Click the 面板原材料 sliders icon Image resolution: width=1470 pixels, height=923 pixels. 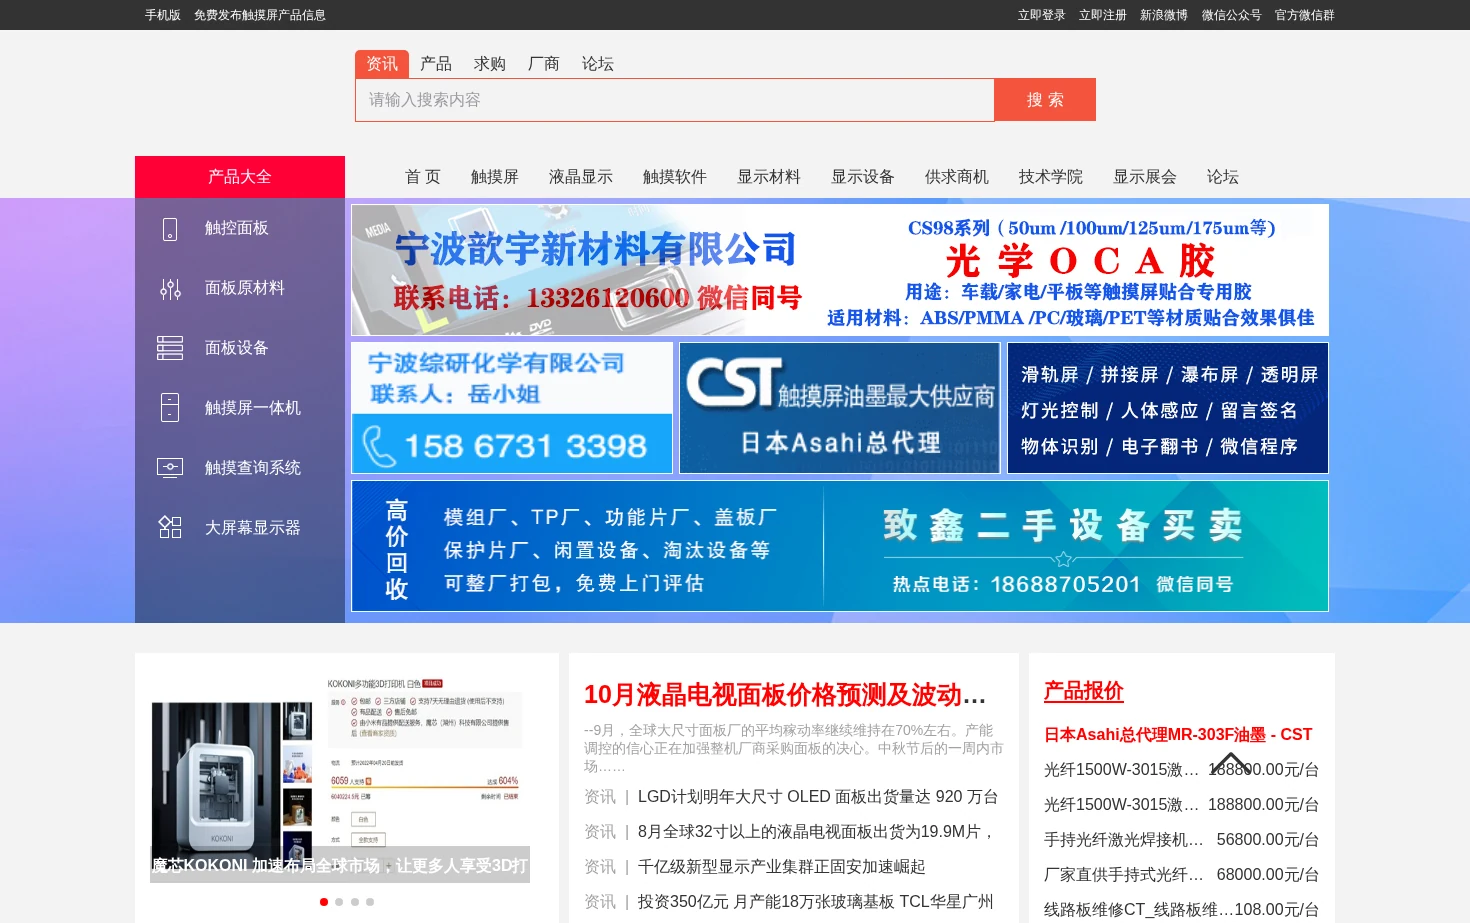point(170,289)
